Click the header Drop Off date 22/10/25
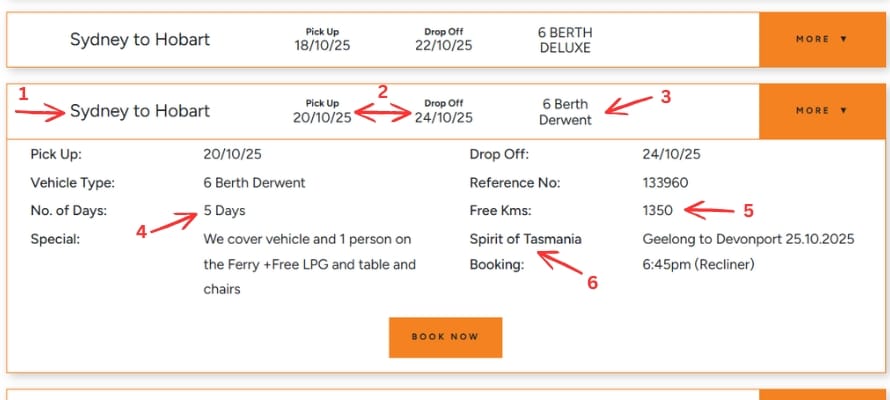Image resolution: width=890 pixels, height=400 pixels. tap(443, 45)
